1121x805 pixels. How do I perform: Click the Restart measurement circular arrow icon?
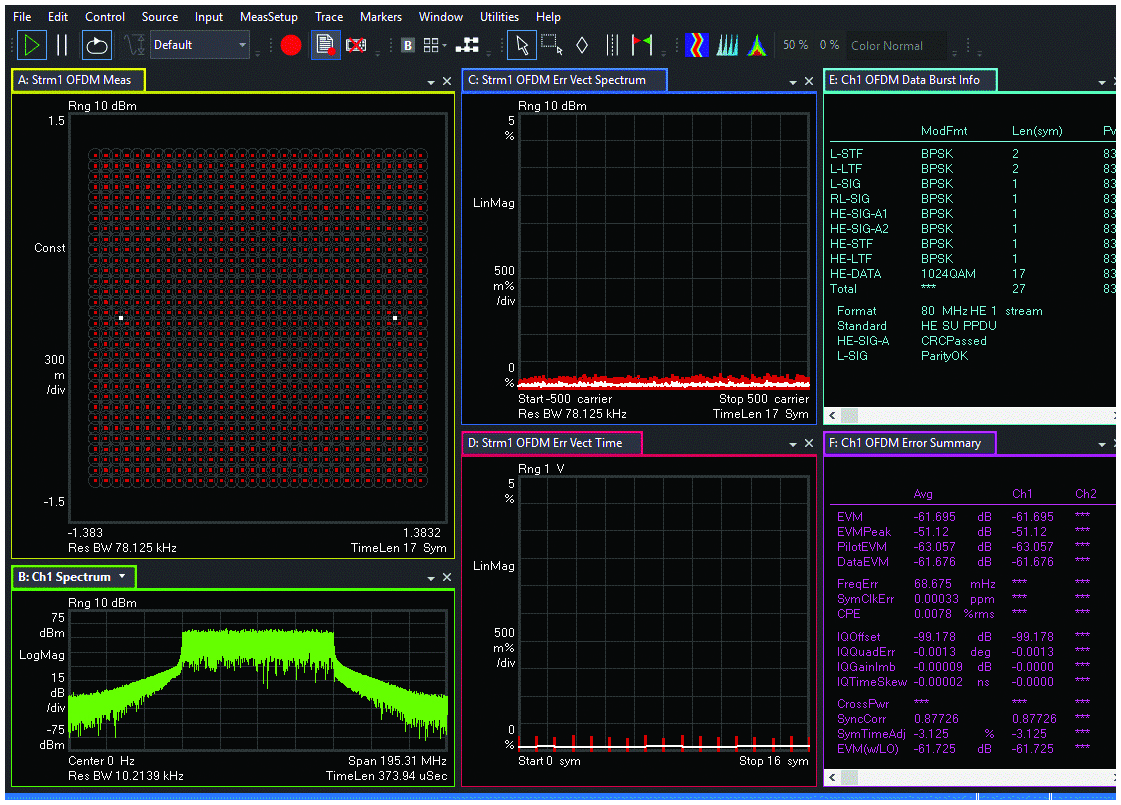pos(96,45)
